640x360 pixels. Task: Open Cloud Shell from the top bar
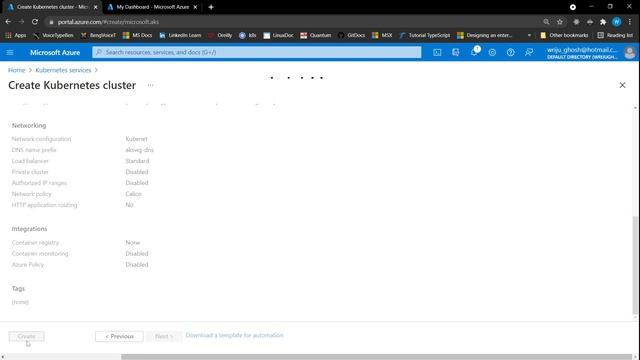[437, 52]
